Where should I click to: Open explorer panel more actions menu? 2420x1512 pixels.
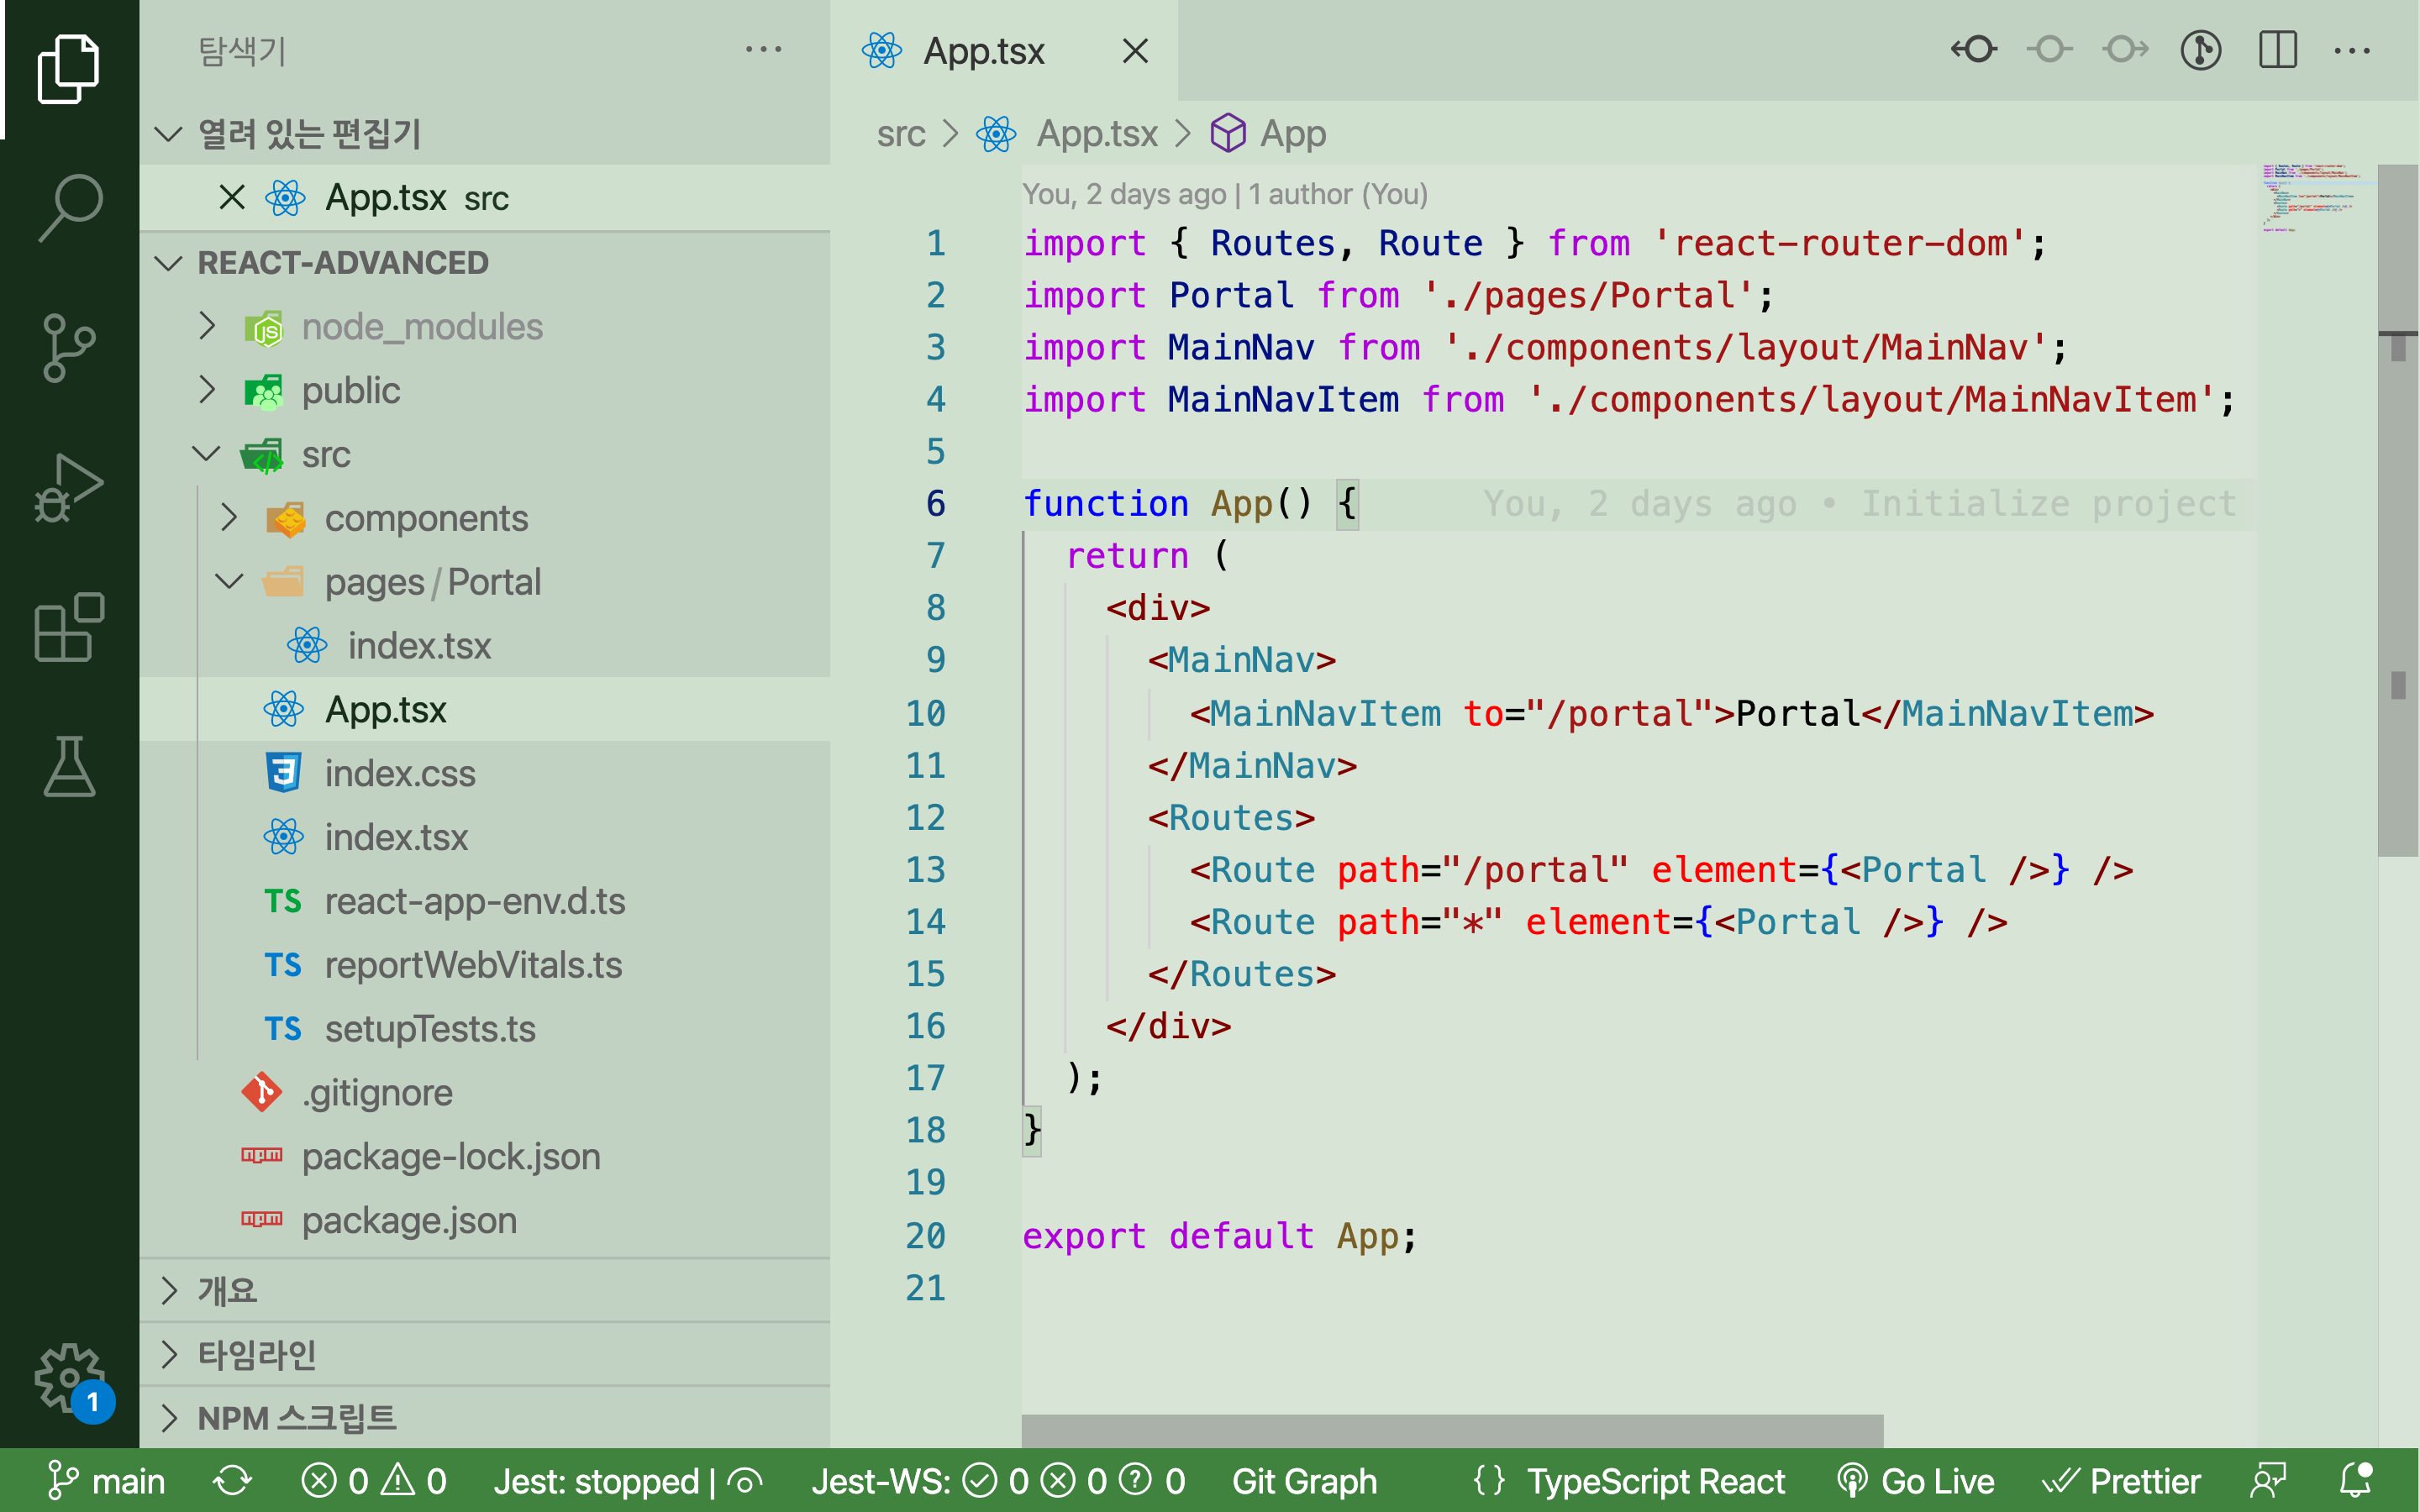[x=763, y=50]
